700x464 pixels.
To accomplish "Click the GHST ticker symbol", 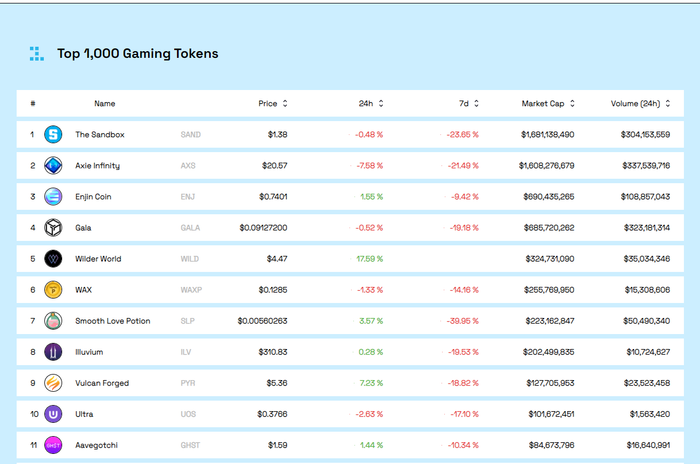I will tap(190, 445).
